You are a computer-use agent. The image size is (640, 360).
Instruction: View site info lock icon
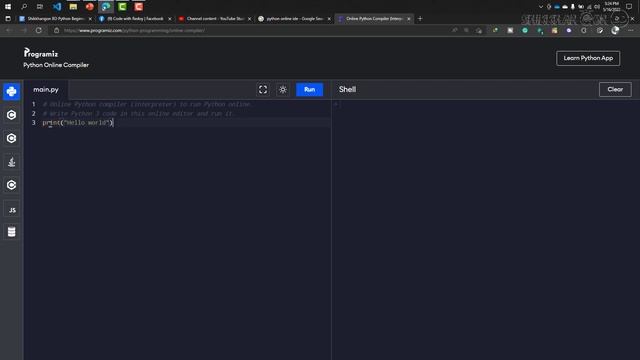(x=56, y=30)
